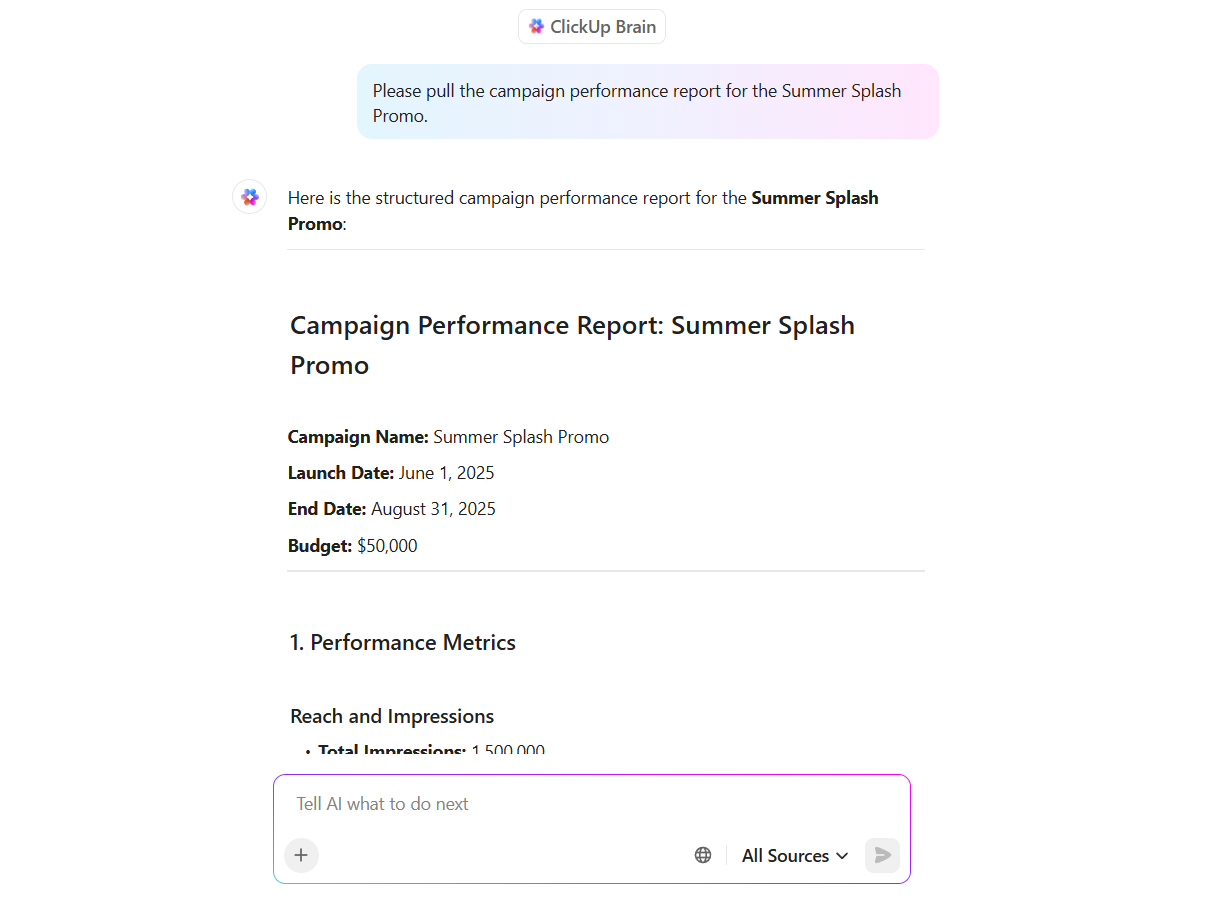Click the ClickUp Brain flower logo in the top pill
Viewport: 1231px width, 901px height.
(538, 26)
